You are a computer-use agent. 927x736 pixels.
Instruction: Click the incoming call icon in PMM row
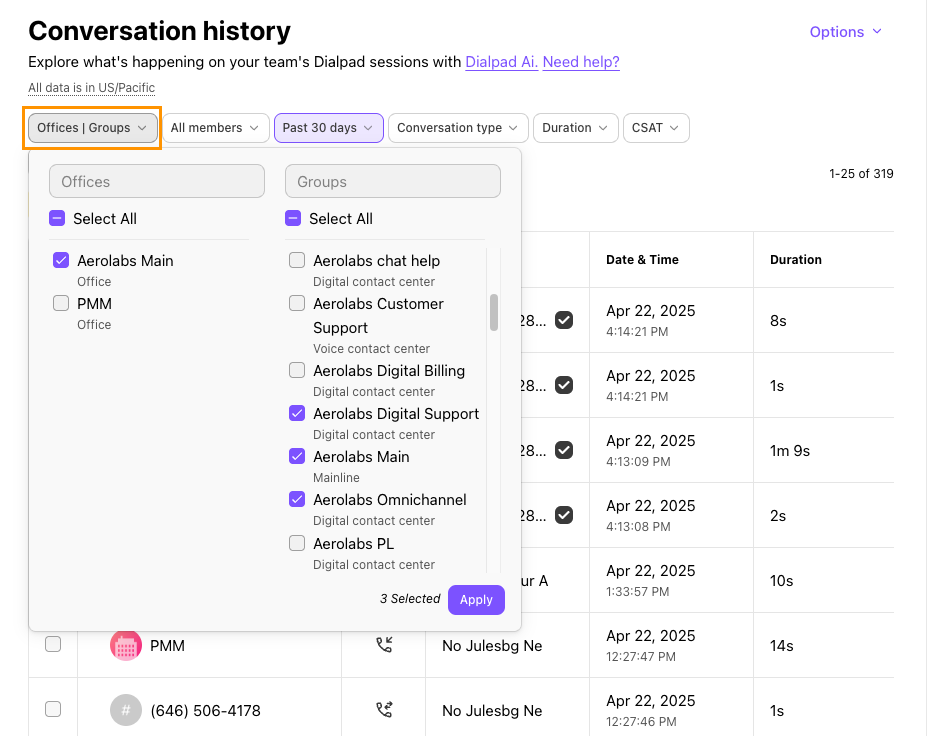384,644
